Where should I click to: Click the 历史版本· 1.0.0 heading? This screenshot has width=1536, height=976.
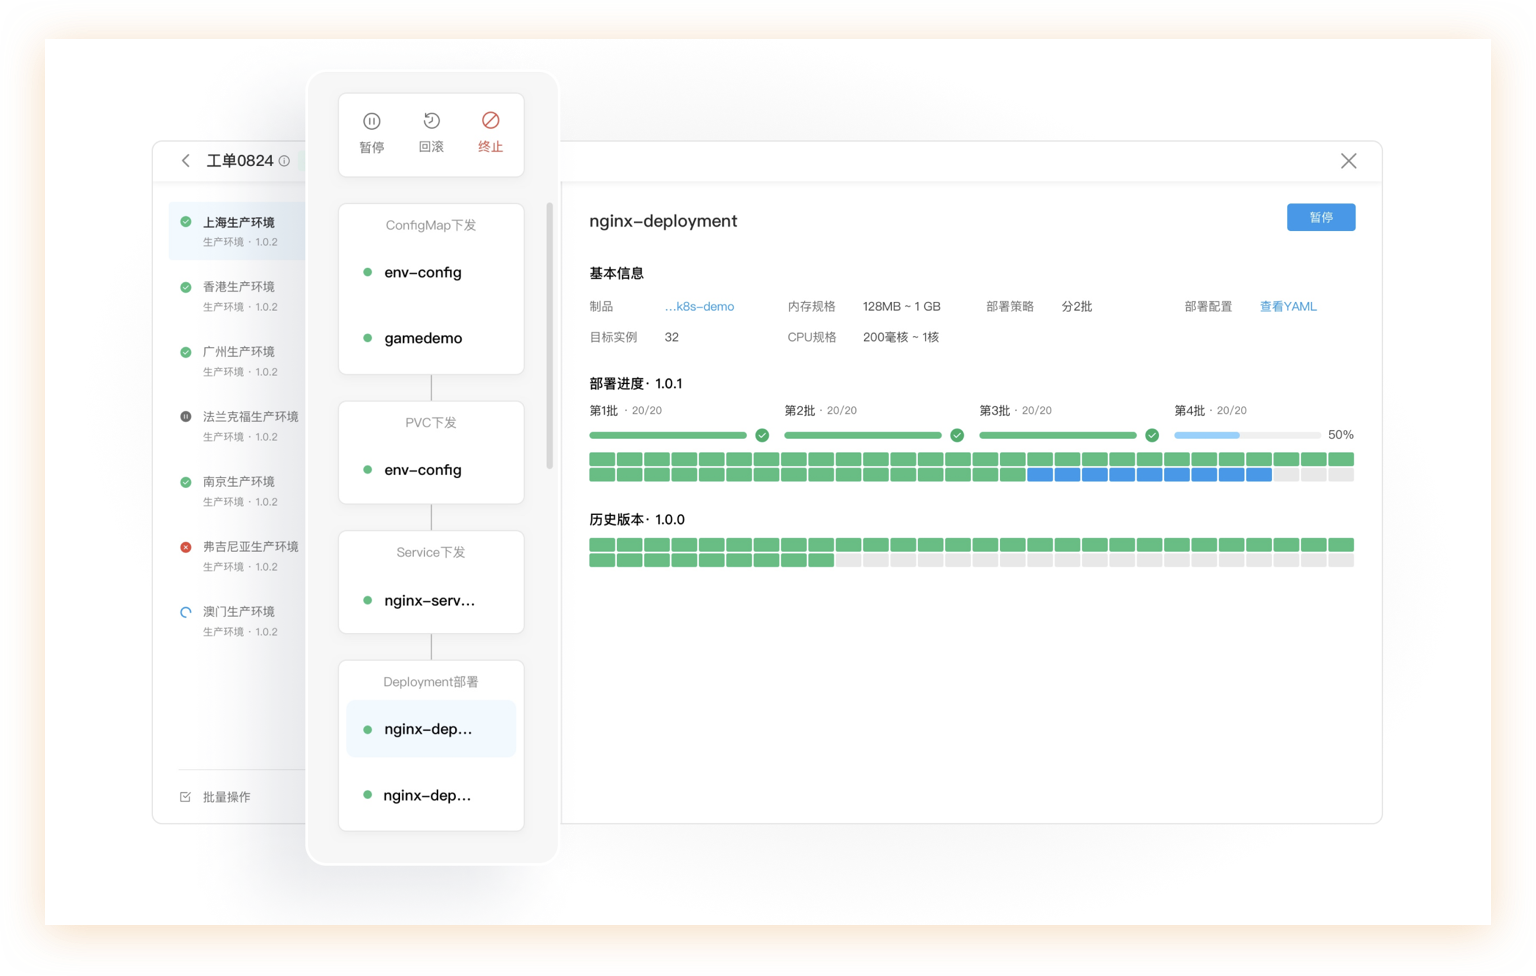(x=637, y=520)
